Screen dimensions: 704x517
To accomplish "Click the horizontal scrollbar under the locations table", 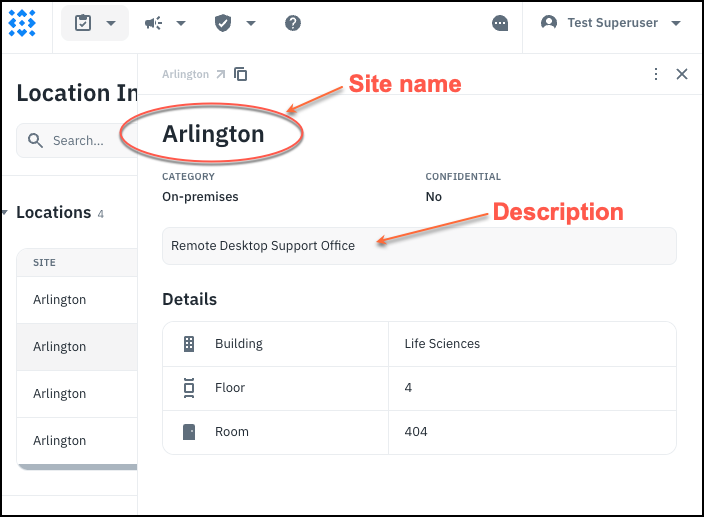I will 77,466.
